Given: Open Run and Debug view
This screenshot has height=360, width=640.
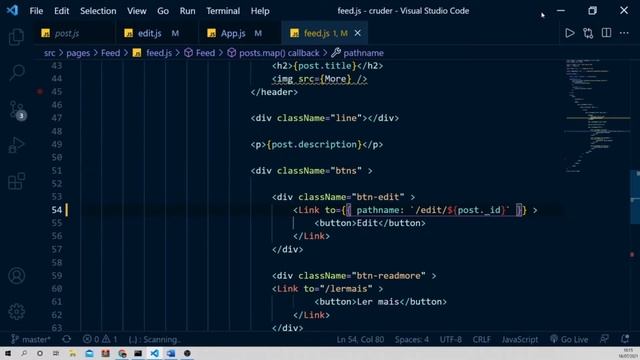Looking at the screenshot, I should coord(16,144).
